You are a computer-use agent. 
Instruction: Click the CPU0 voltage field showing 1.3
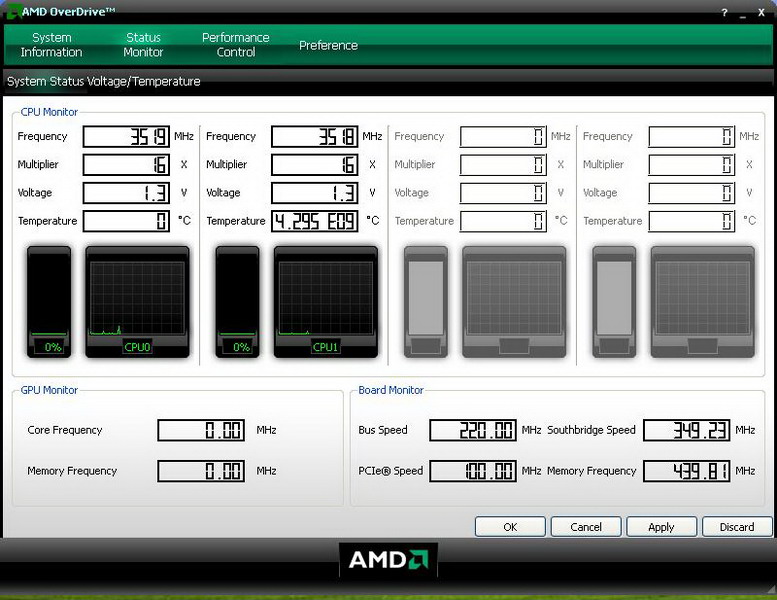pos(126,193)
